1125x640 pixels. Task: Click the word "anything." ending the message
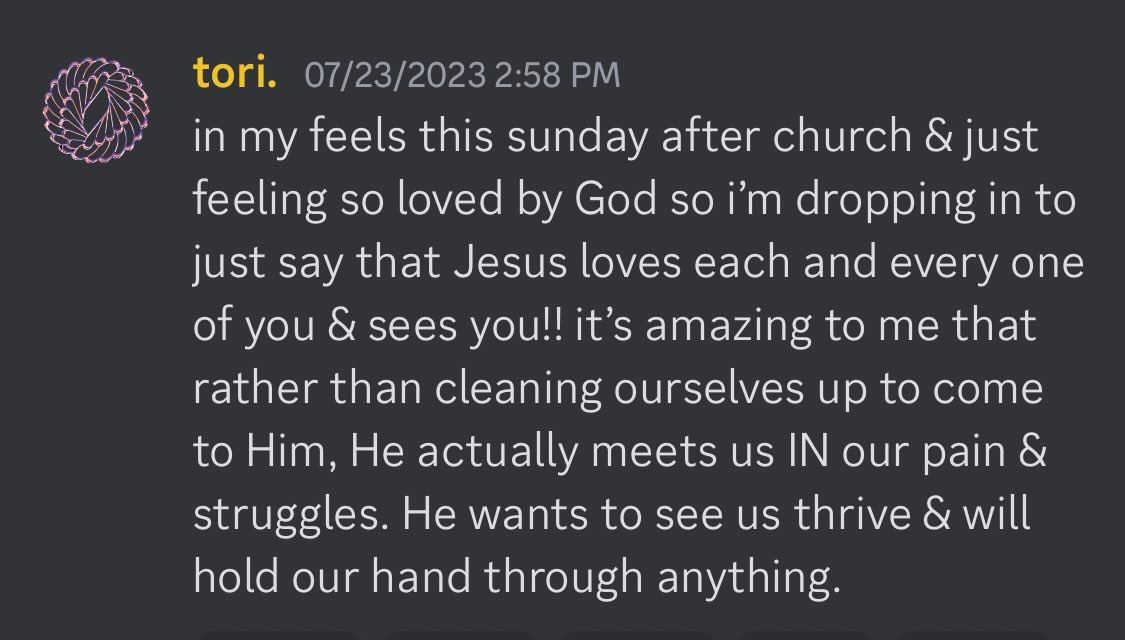[x=748, y=578]
